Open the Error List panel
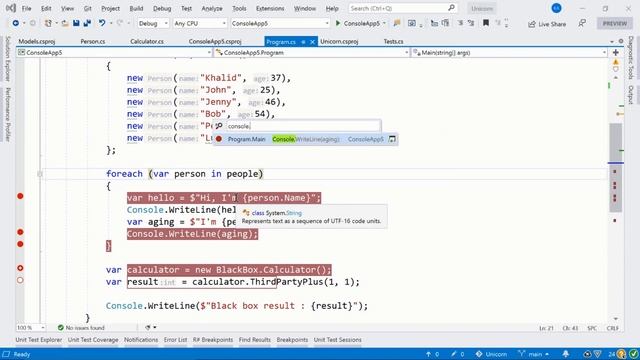Screen dimensions: 640x360 pos(176,340)
